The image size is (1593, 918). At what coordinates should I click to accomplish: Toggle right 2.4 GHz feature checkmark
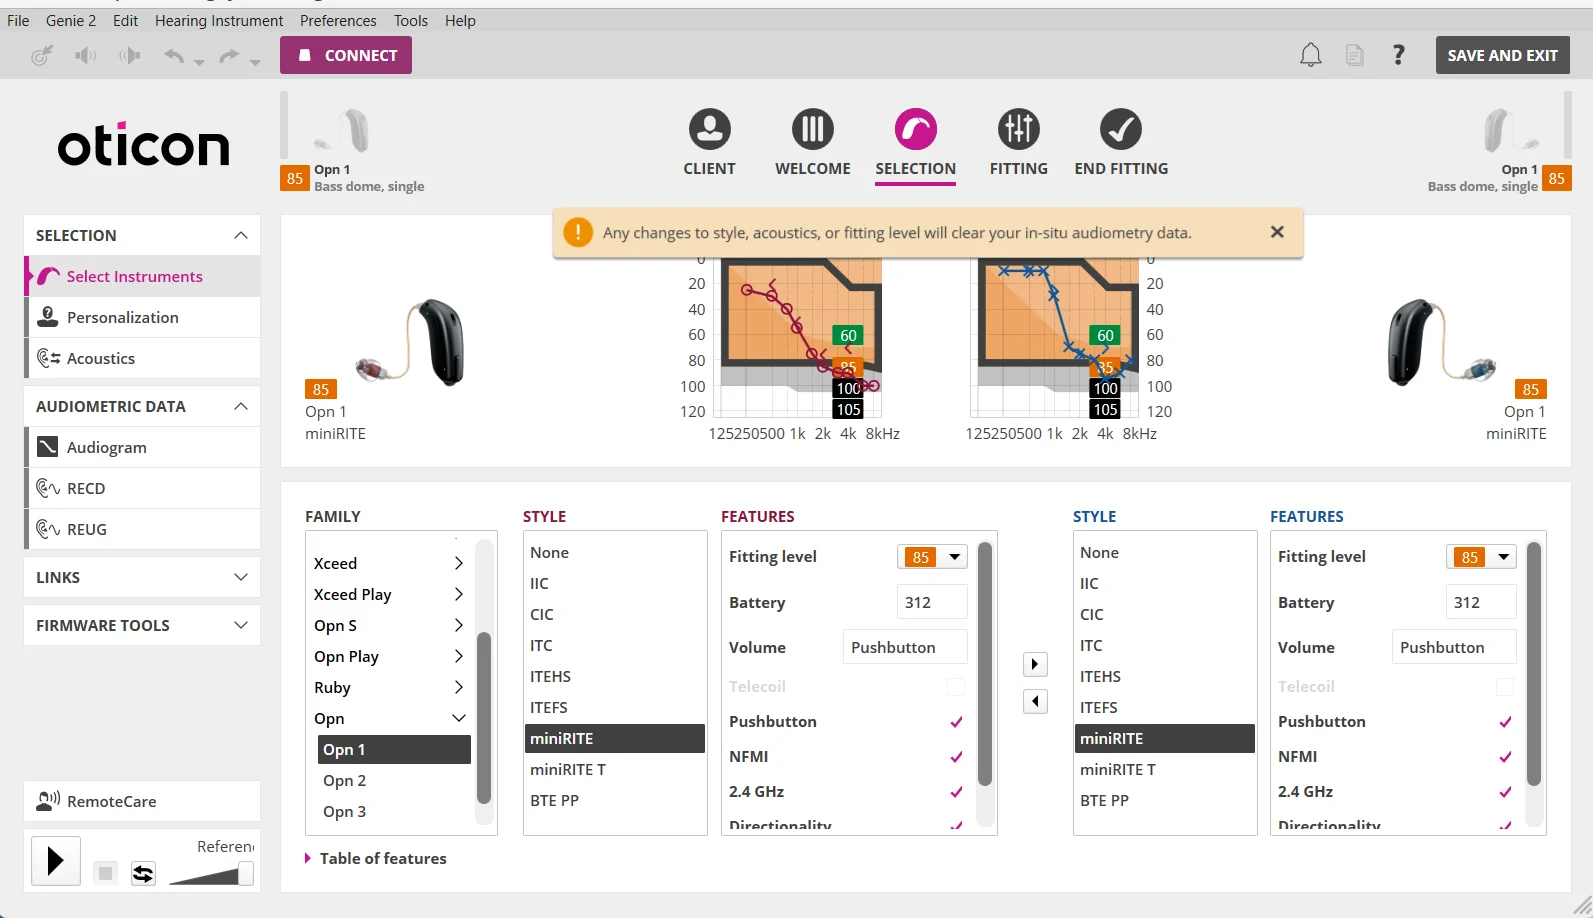(1505, 792)
